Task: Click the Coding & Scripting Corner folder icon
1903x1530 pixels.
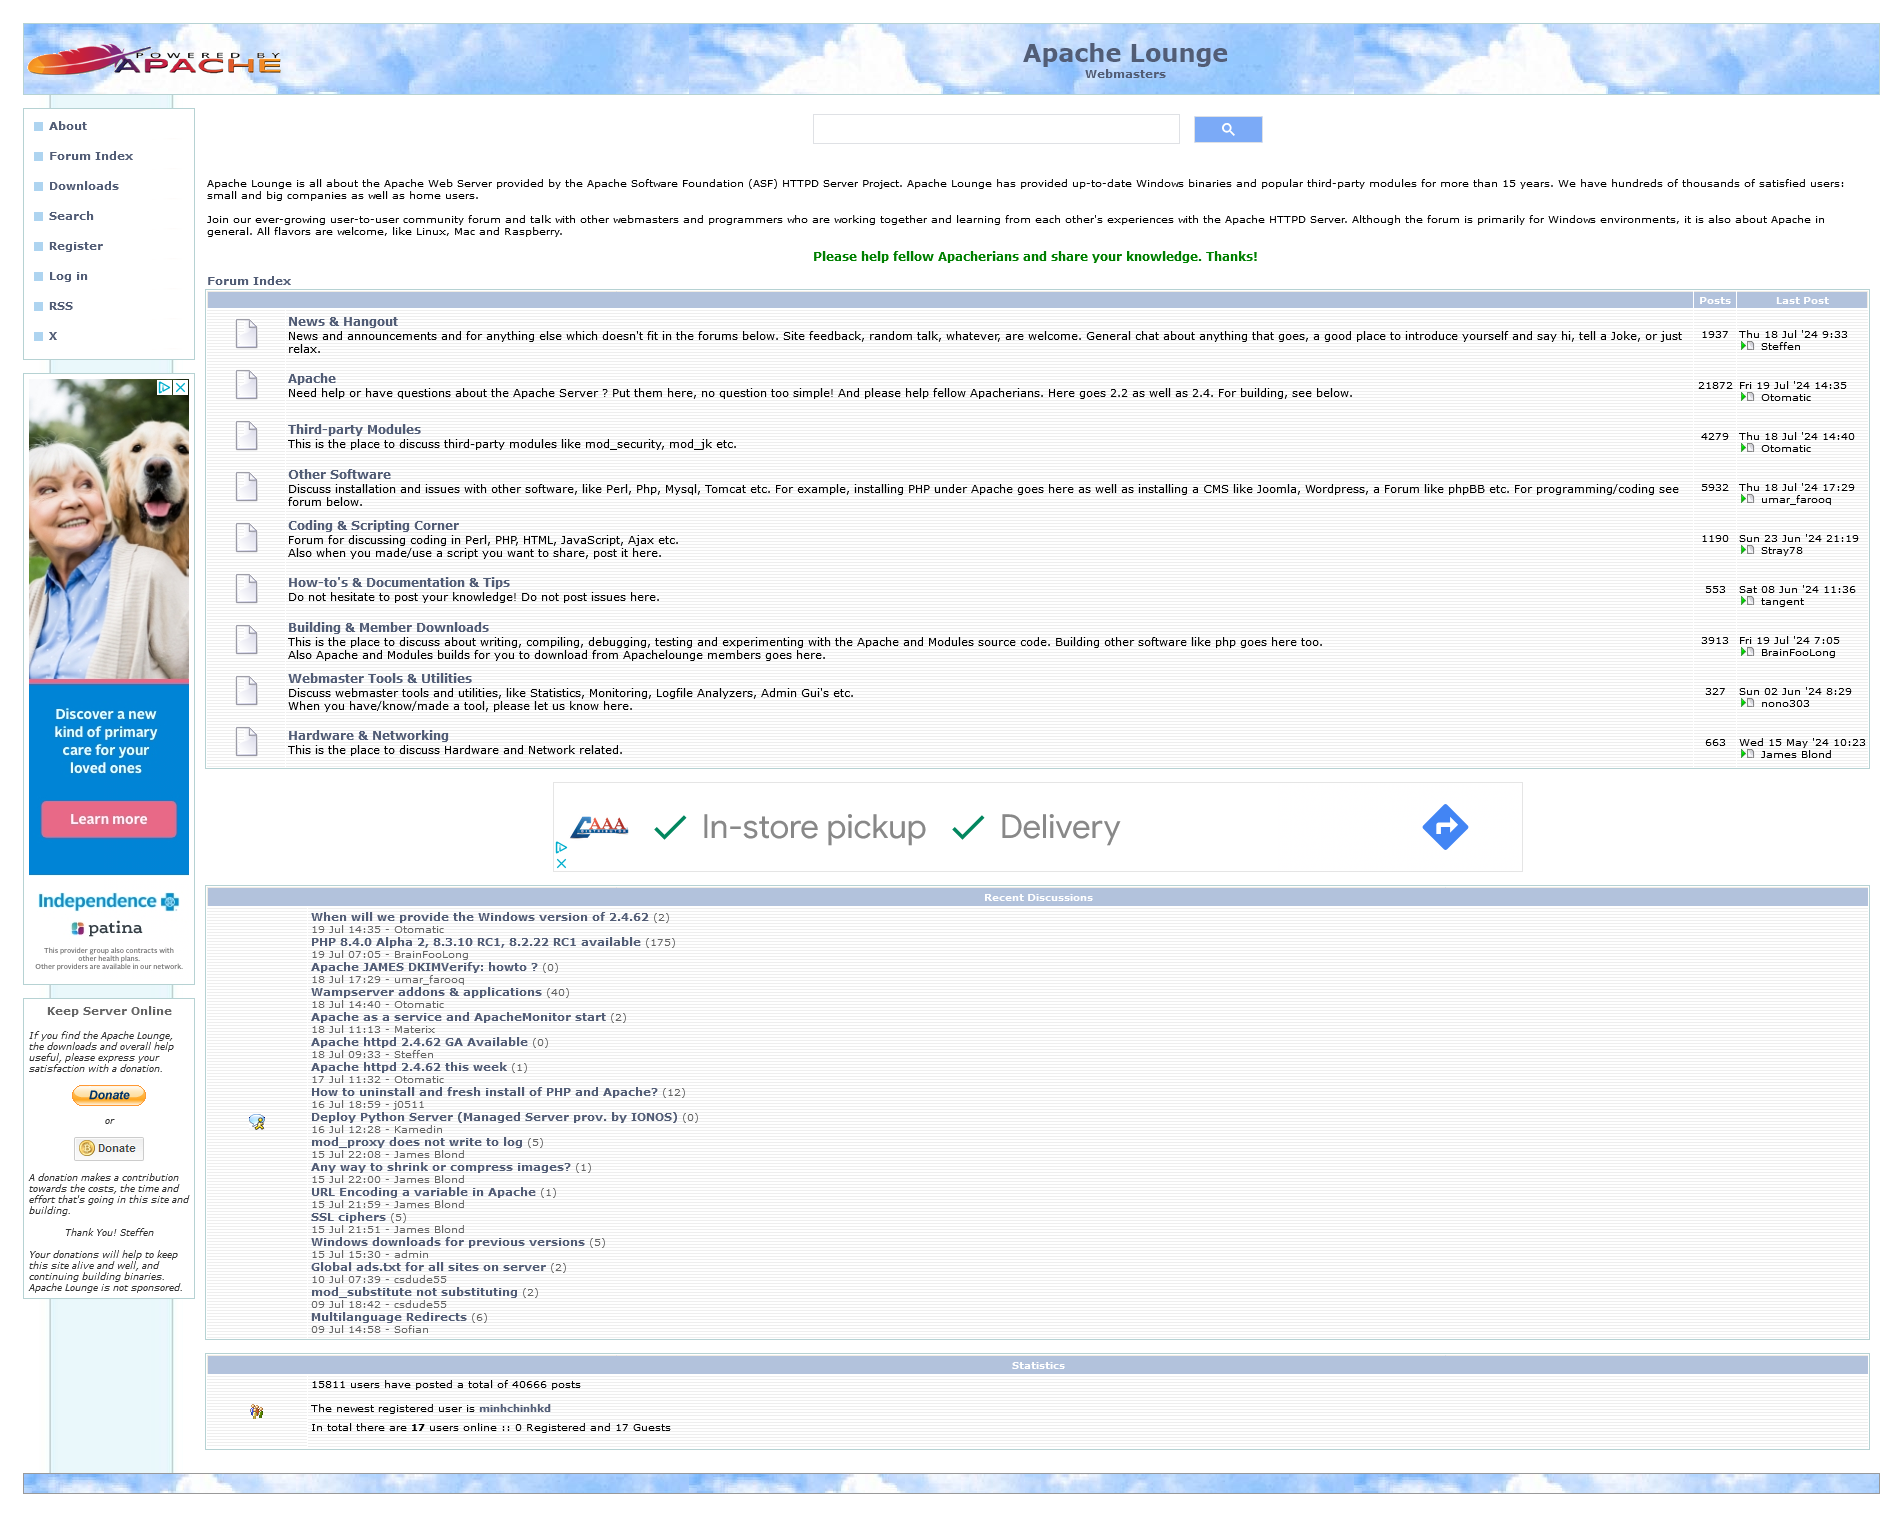Action: tap(247, 538)
